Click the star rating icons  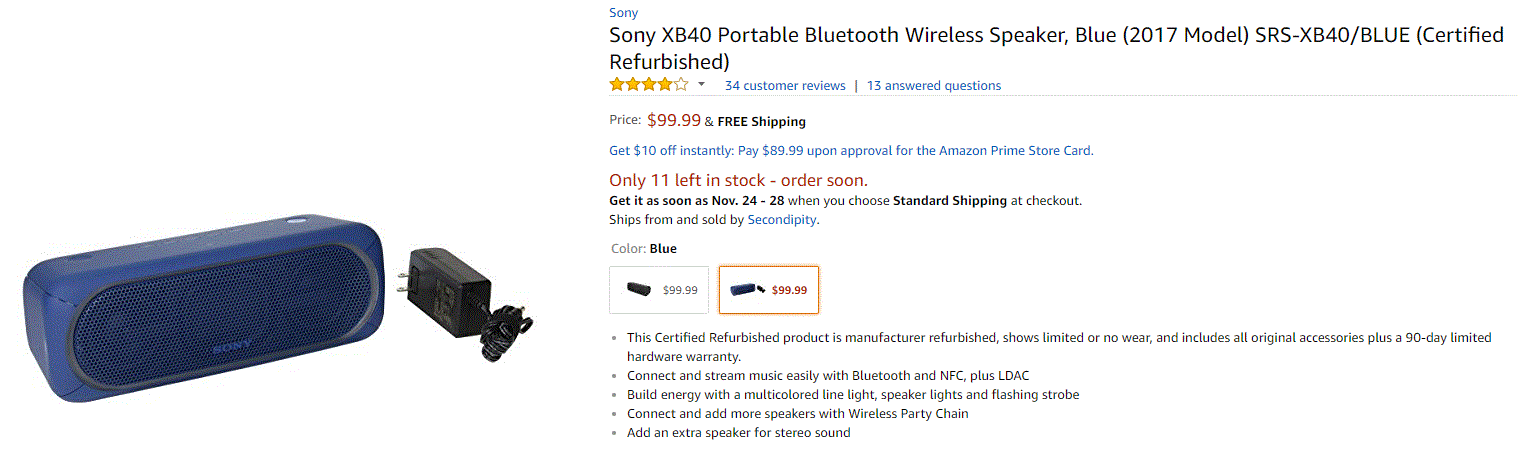tap(649, 85)
